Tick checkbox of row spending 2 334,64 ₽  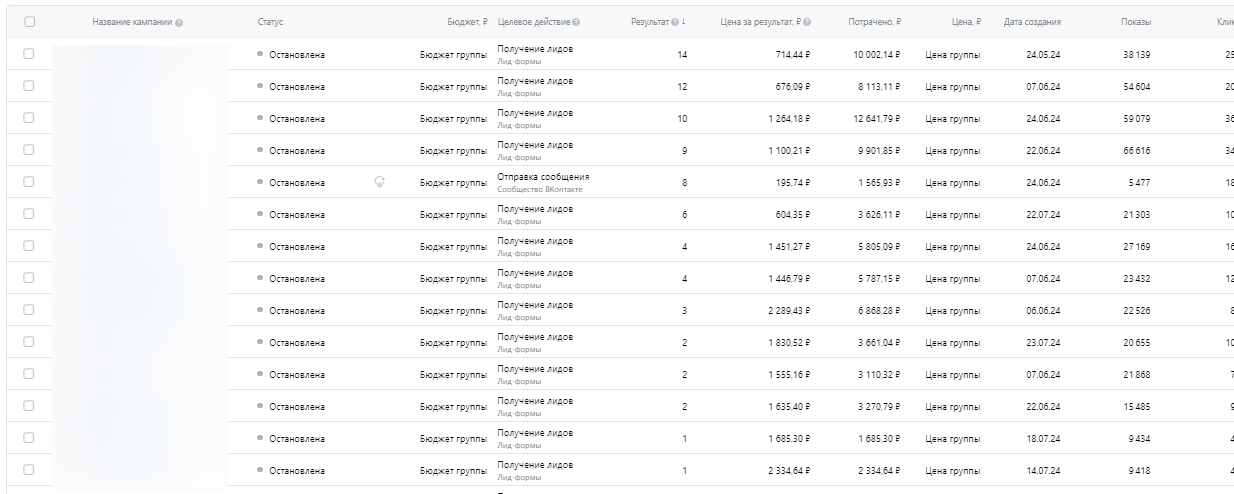[x=29, y=470]
